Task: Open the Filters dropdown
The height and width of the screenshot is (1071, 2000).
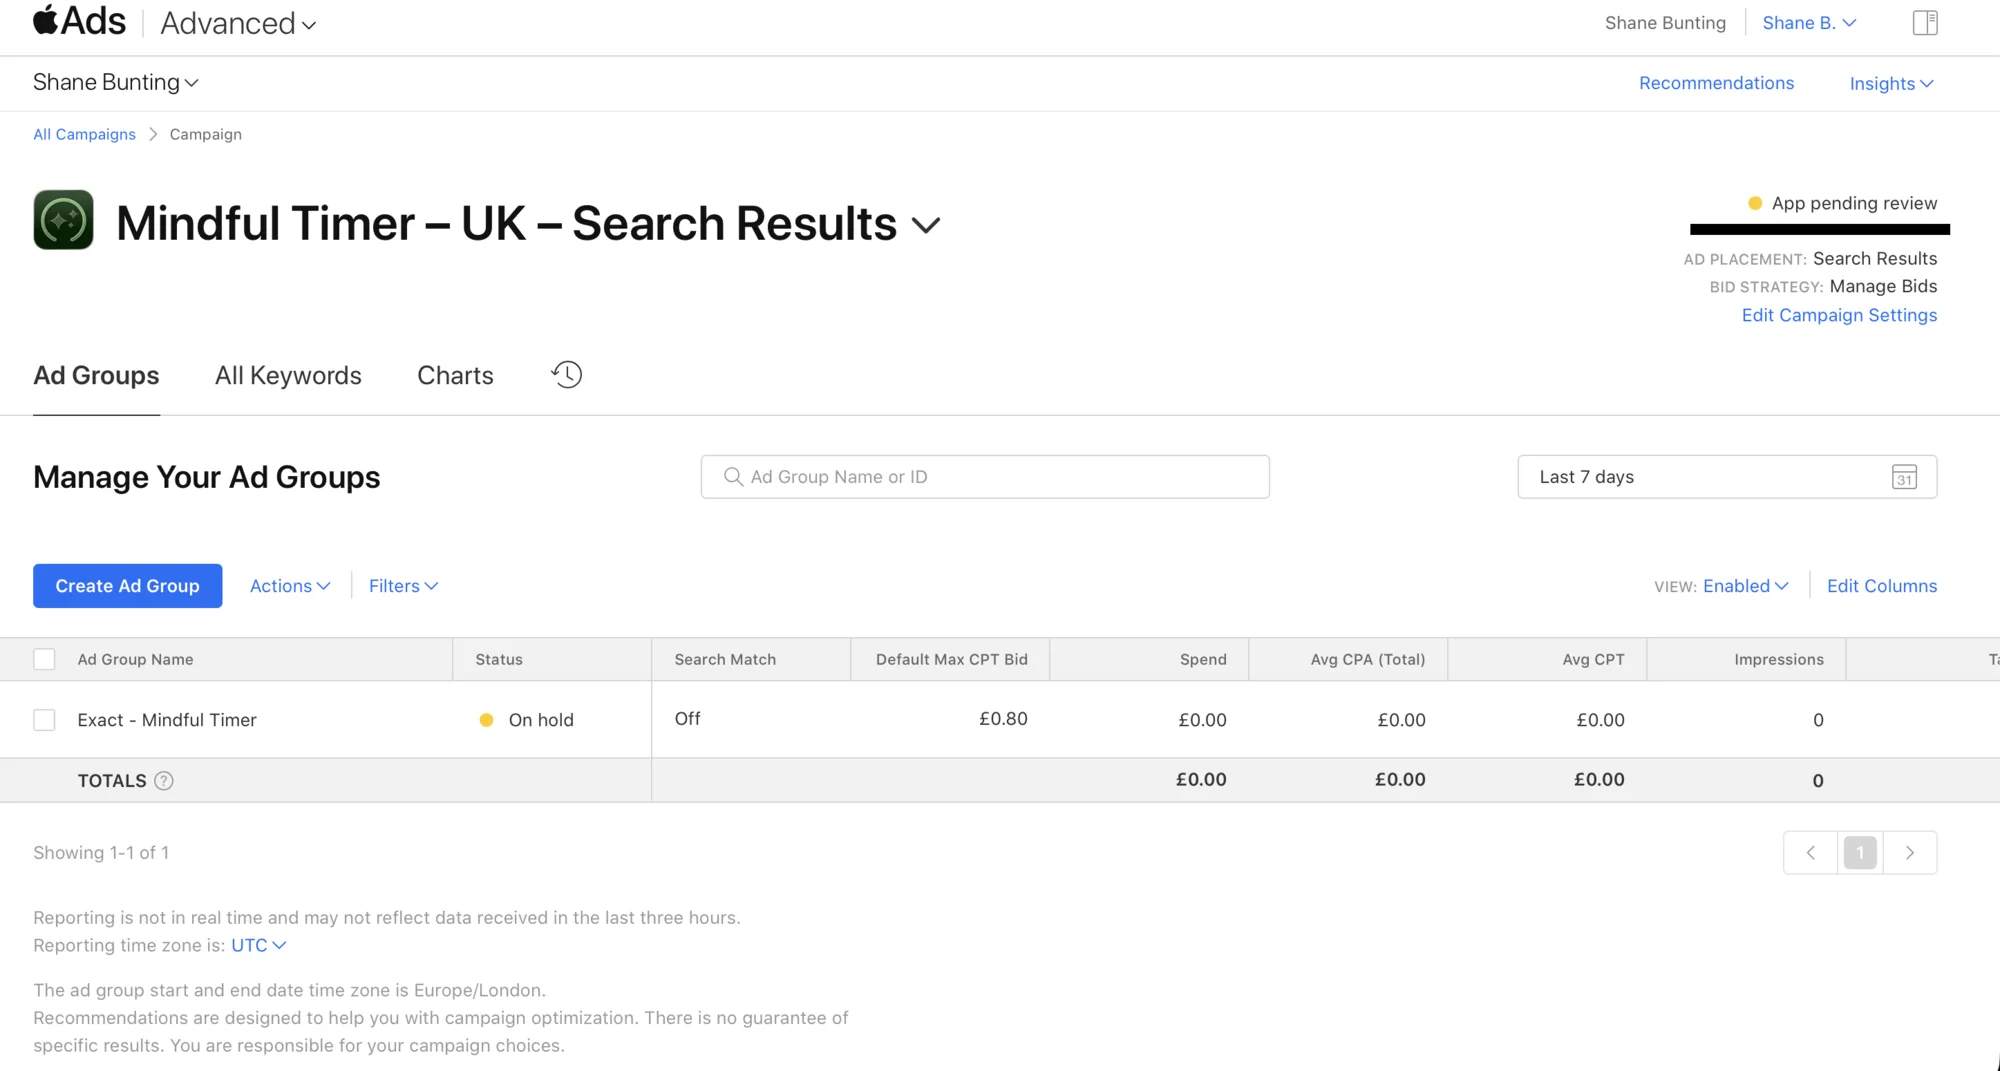Action: 403,586
